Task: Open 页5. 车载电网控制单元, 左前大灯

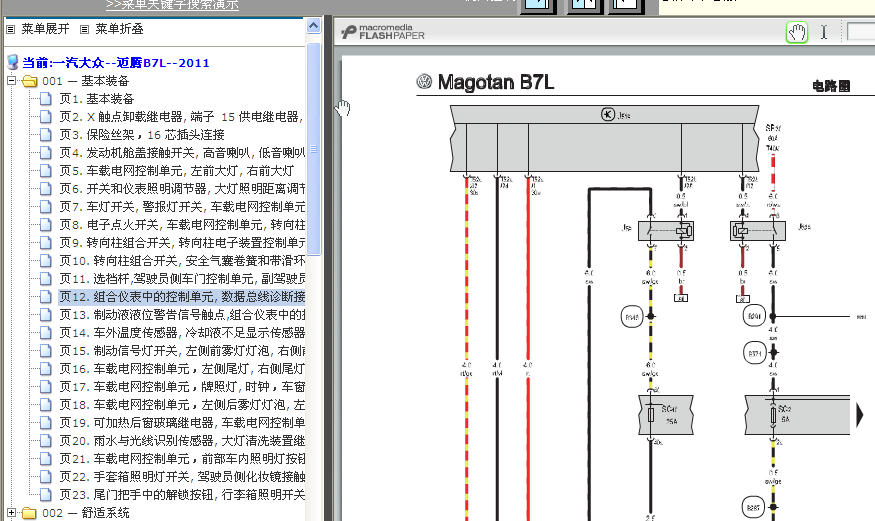Action: point(176,171)
